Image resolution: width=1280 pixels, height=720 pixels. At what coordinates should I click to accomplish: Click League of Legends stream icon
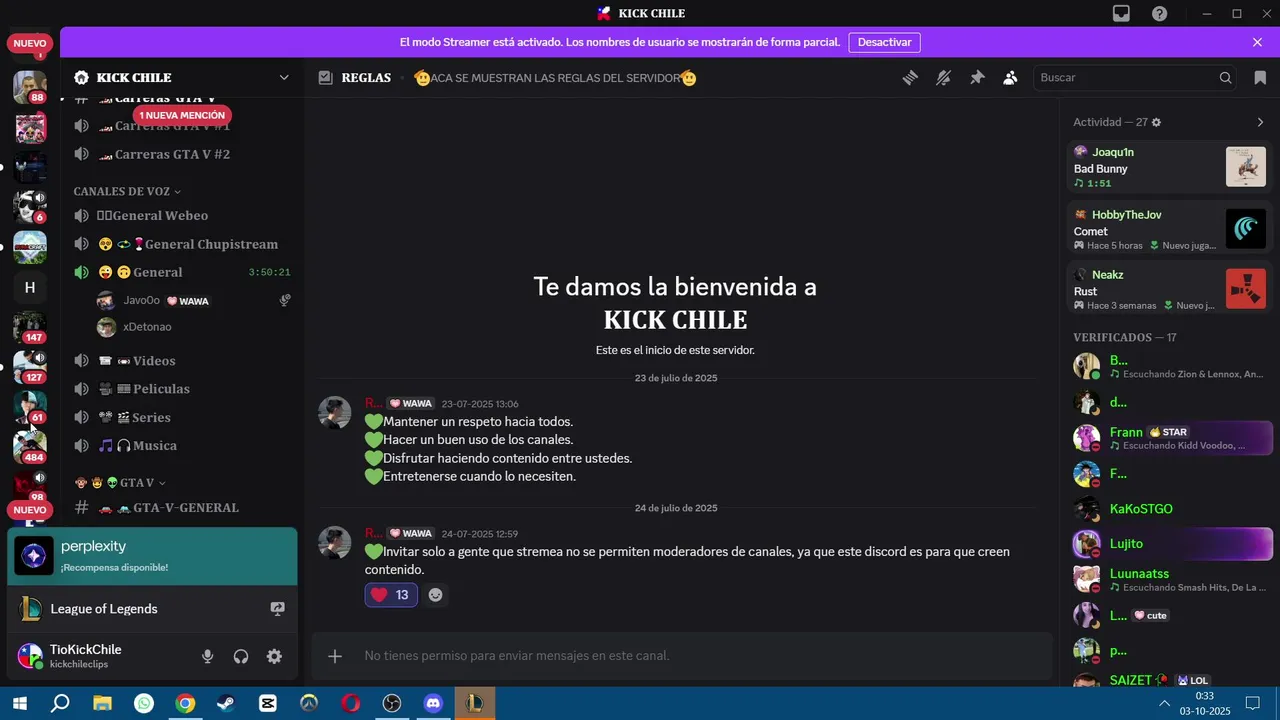pos(277,608)
